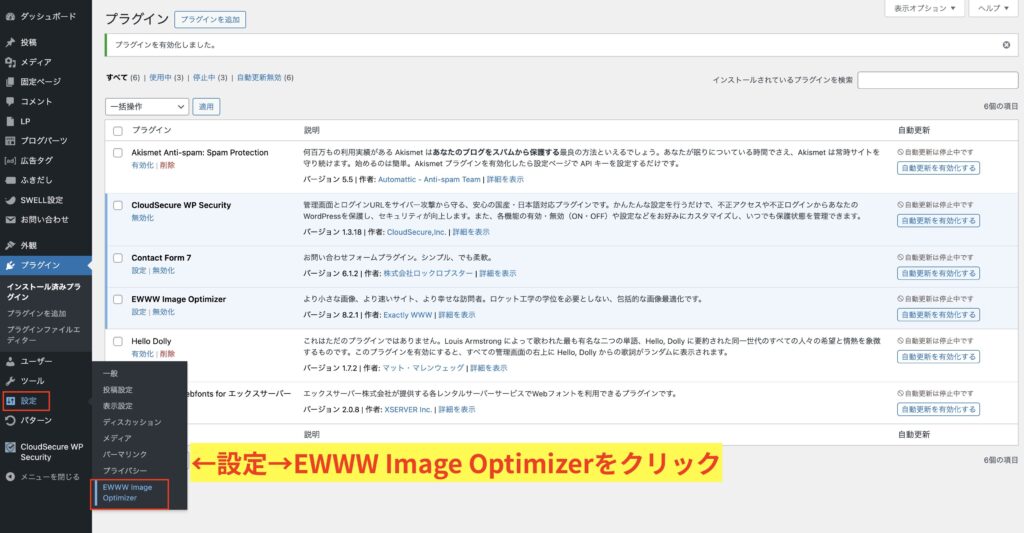Screen dimensions: 1024x533
Task: Dismiss the plugin activated notice
Action: point(1006,45)
